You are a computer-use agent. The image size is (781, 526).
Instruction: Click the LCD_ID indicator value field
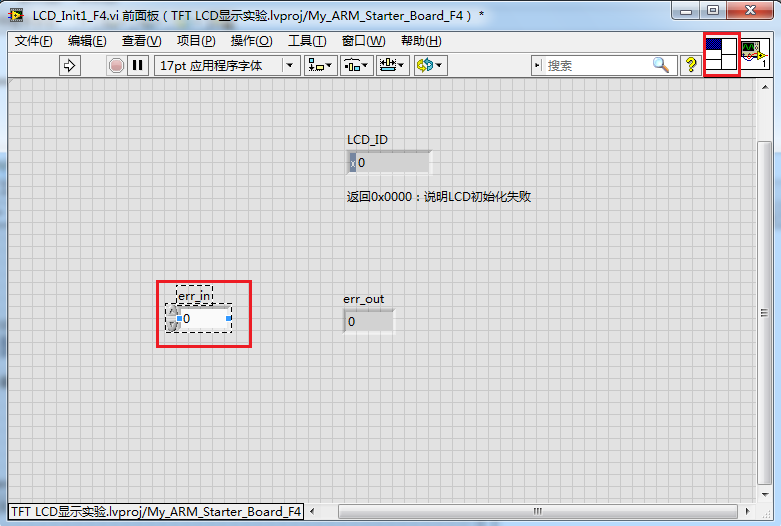coord(392,163)
